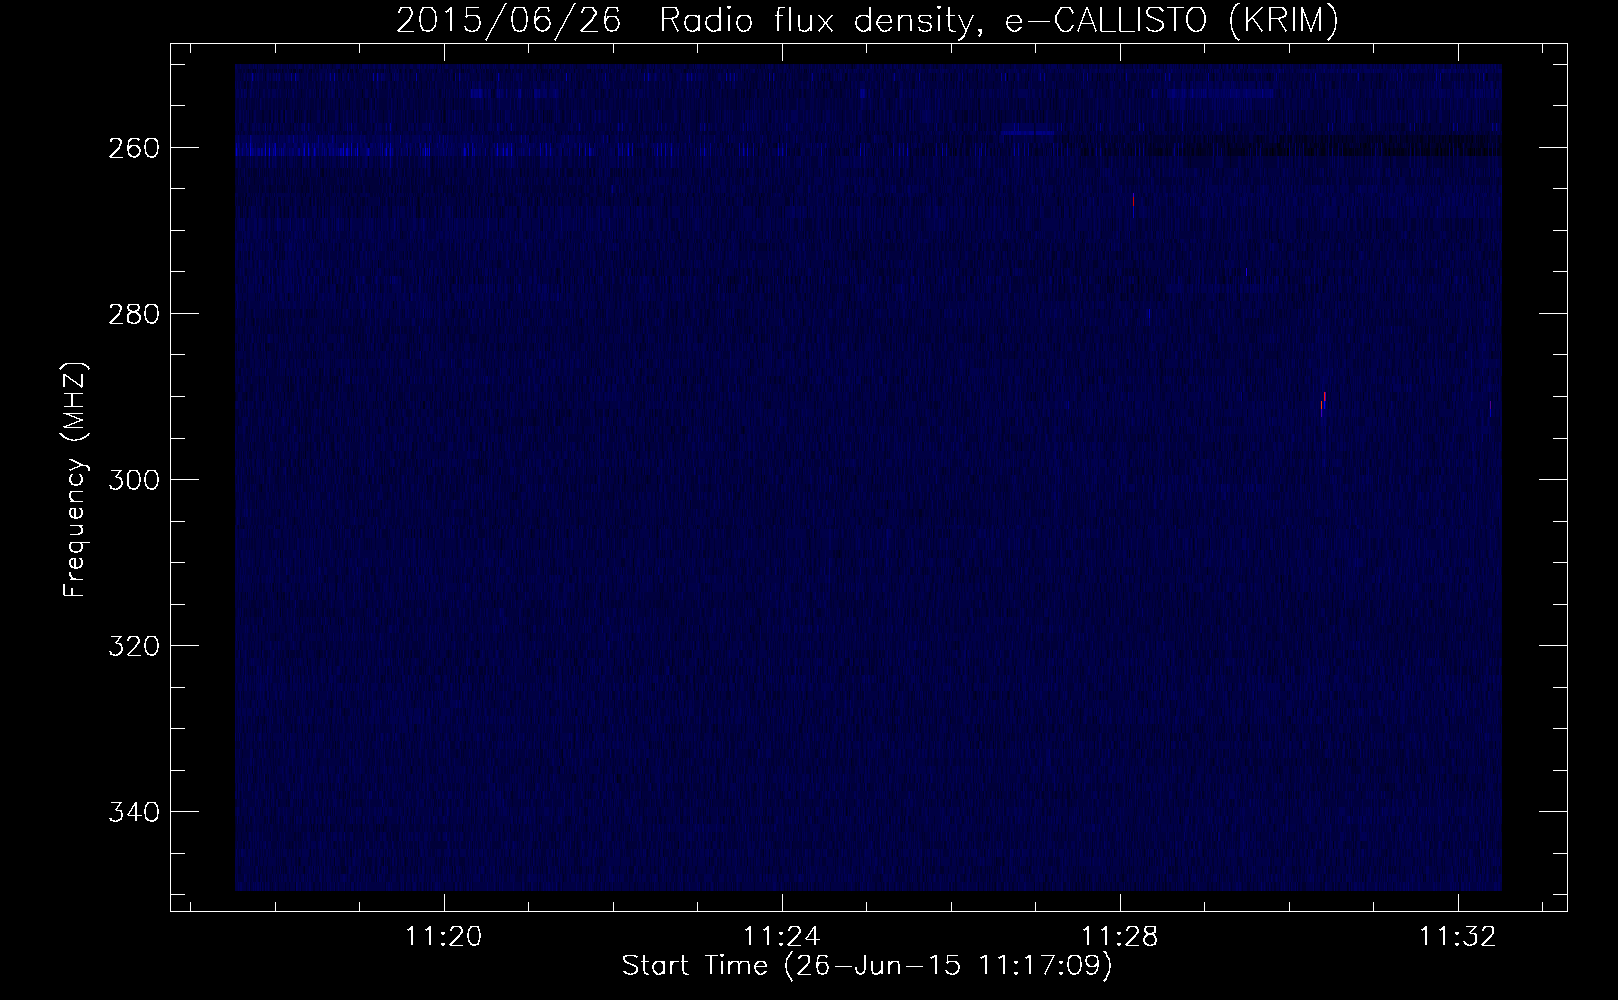
Task: Click the 11:32 time tick label
Action: tap(1458, 937)
